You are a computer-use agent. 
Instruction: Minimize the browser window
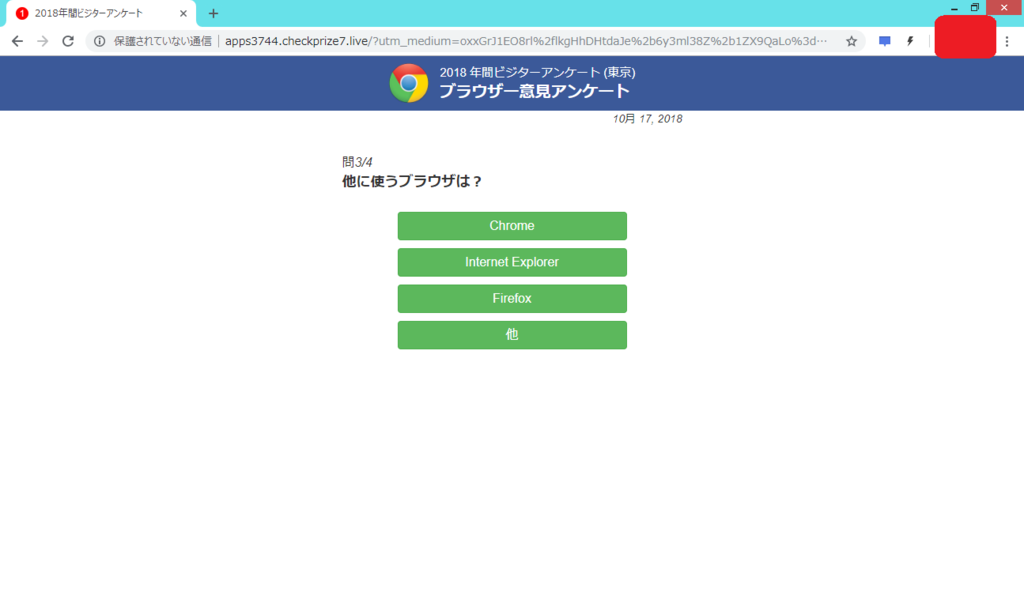pos(954,8)
